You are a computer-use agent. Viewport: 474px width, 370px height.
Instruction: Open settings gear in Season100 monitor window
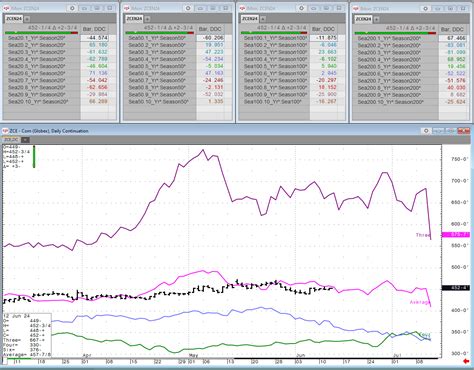(301, 8)
